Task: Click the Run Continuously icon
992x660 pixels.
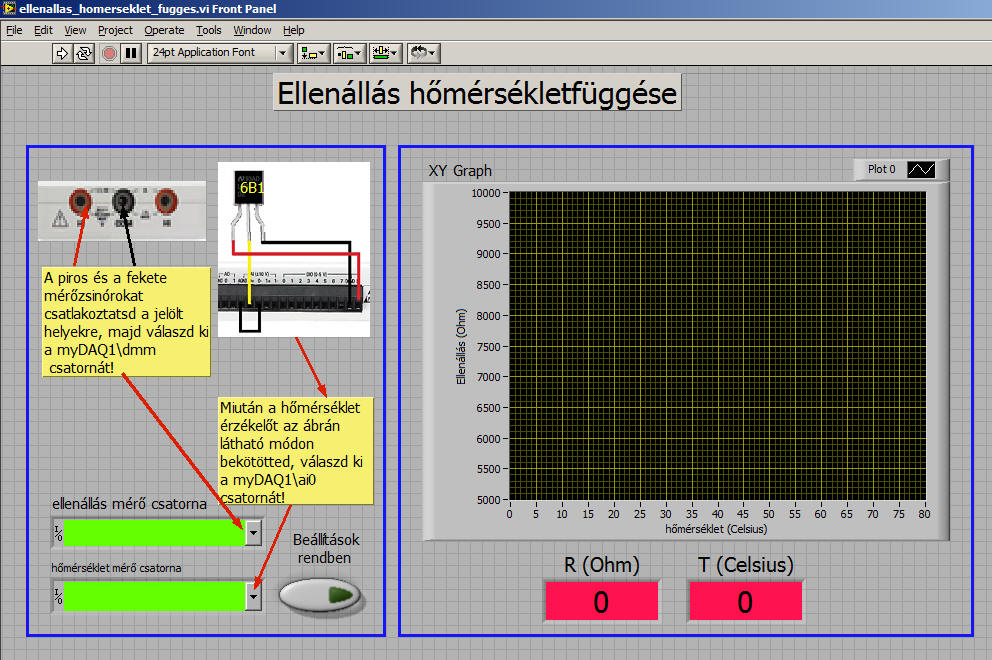Action: click(x=83, y=53)
